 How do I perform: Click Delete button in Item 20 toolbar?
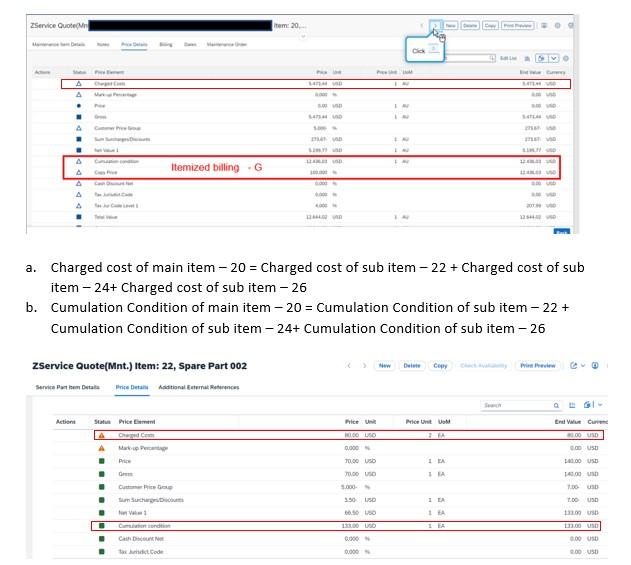470,25
